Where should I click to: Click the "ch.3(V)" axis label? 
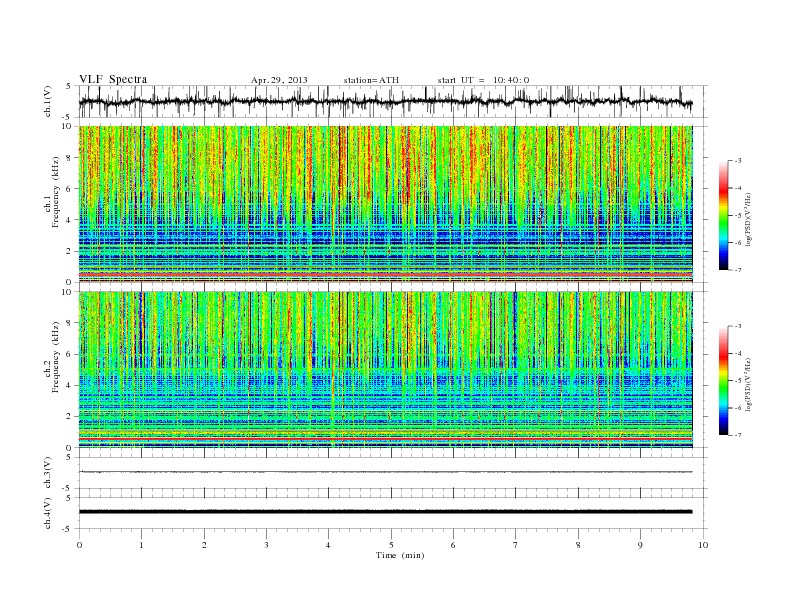[48, 473]
